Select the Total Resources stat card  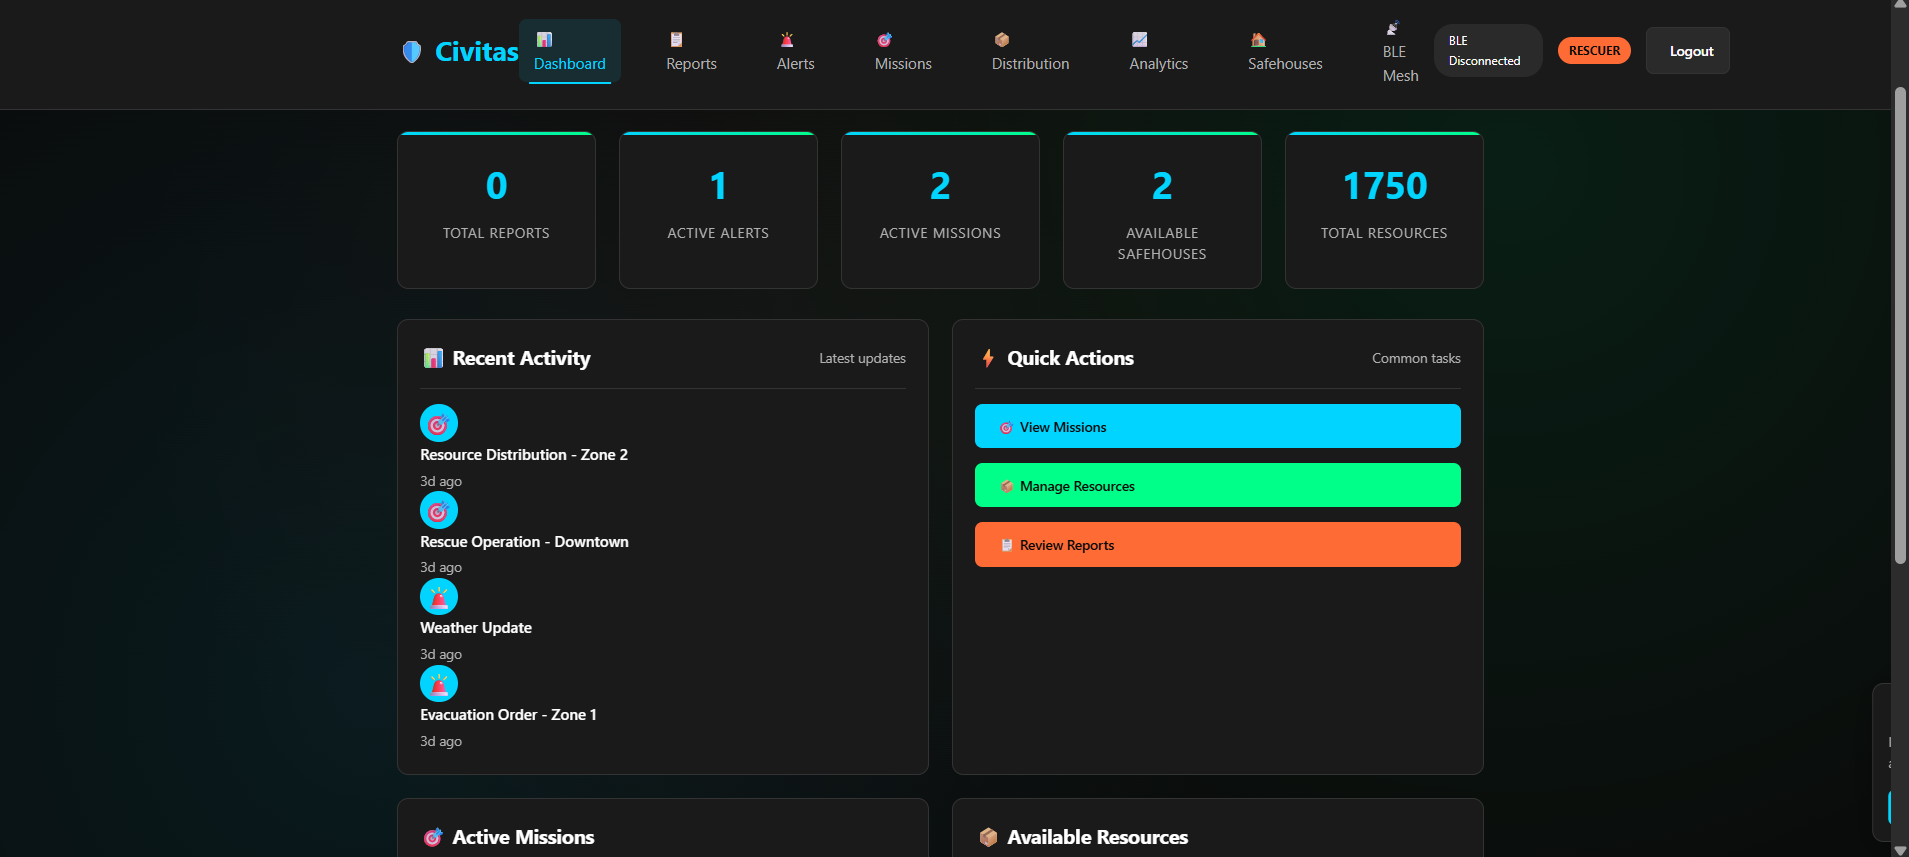(x=1385, y=210)
